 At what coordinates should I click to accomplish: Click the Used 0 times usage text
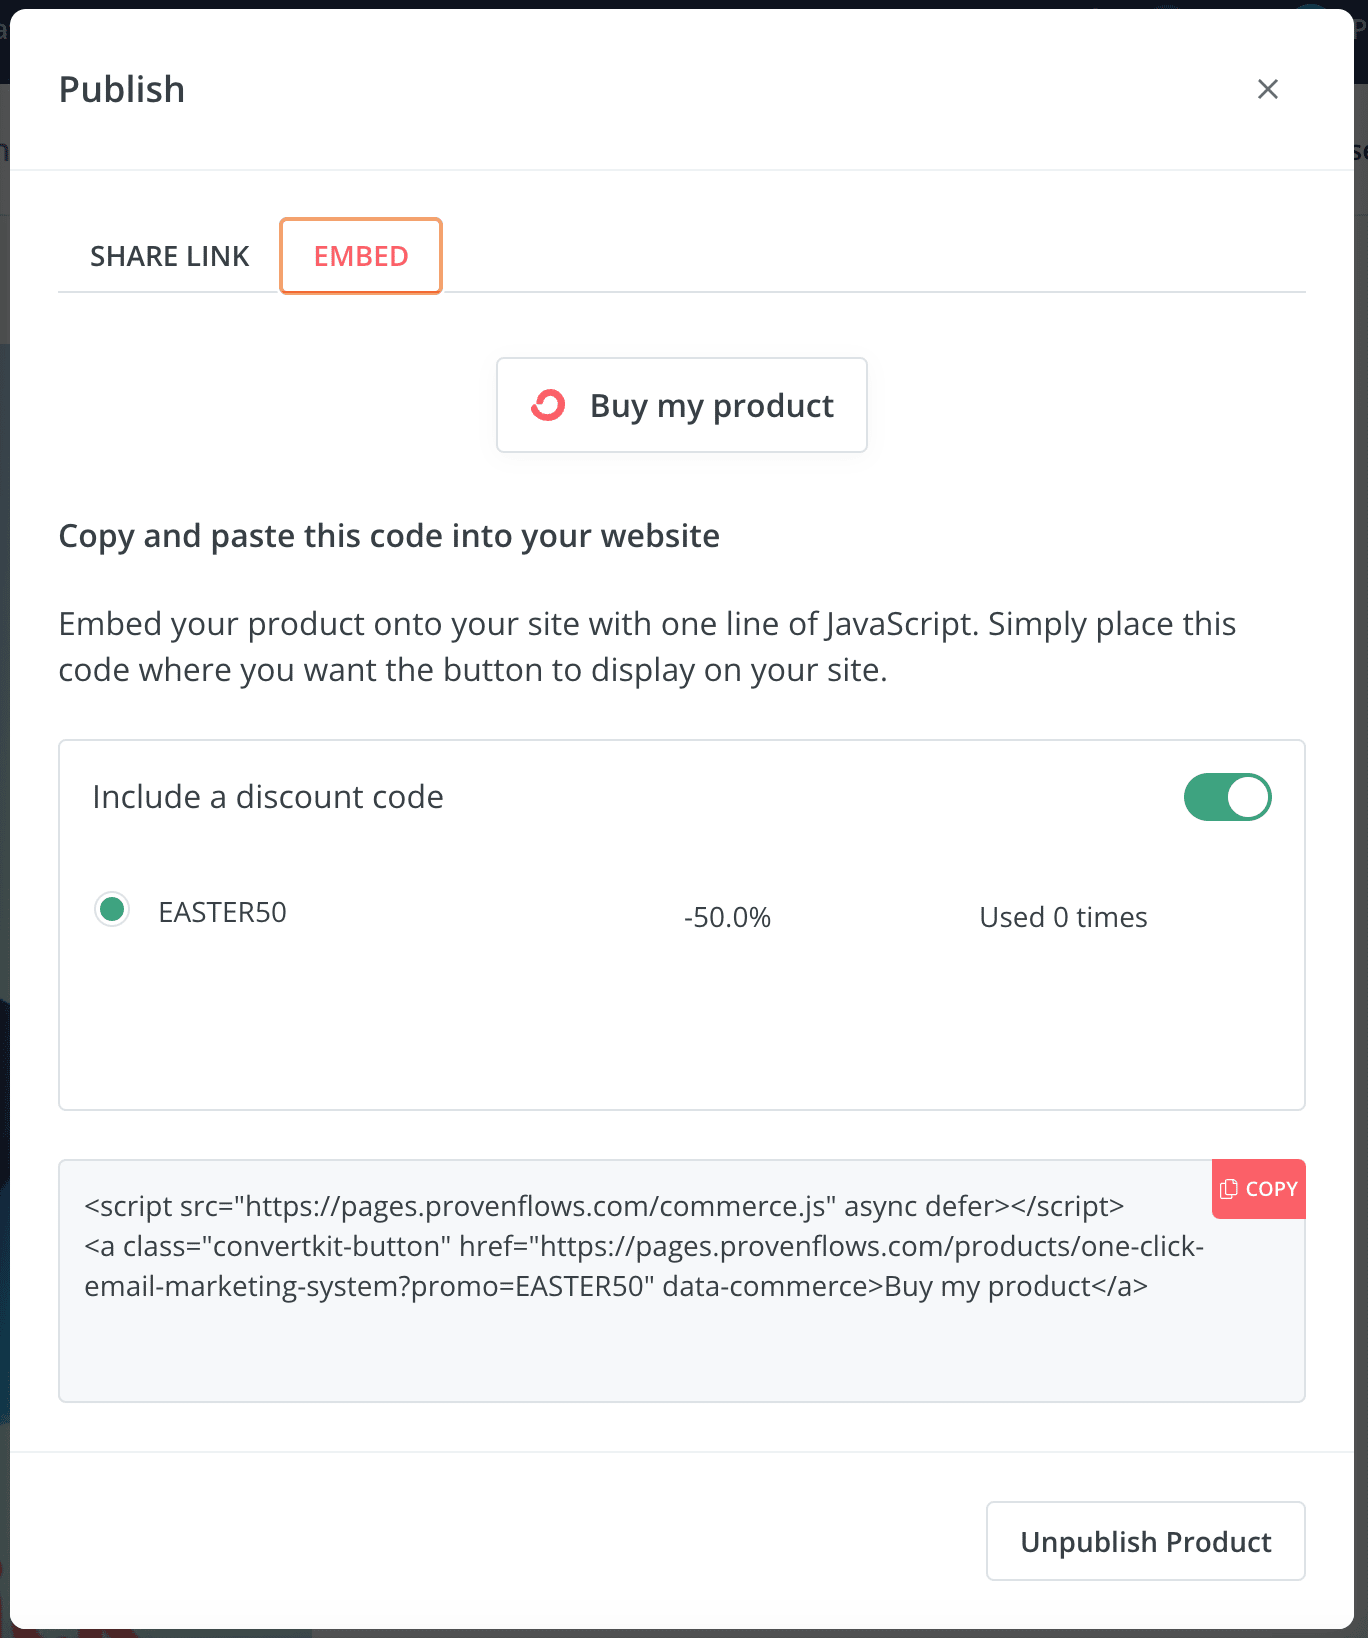click(x=1063, y=917)
